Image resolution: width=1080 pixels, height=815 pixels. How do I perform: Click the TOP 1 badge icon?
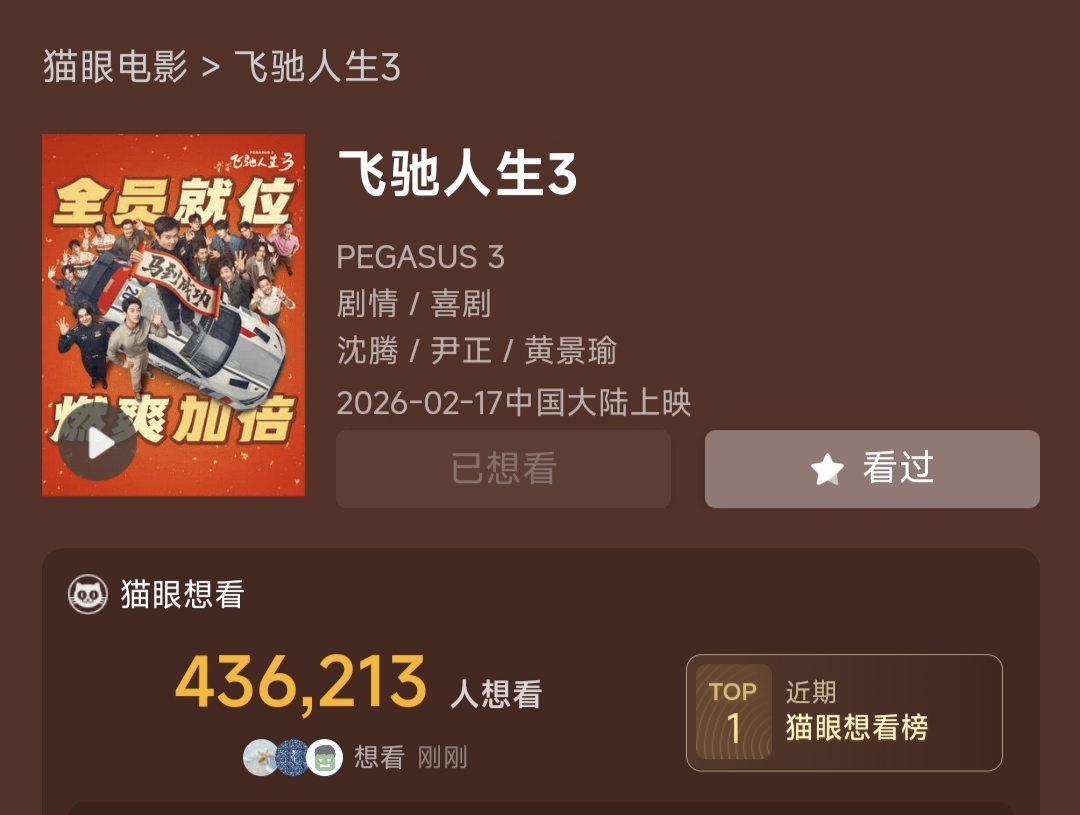734,712
